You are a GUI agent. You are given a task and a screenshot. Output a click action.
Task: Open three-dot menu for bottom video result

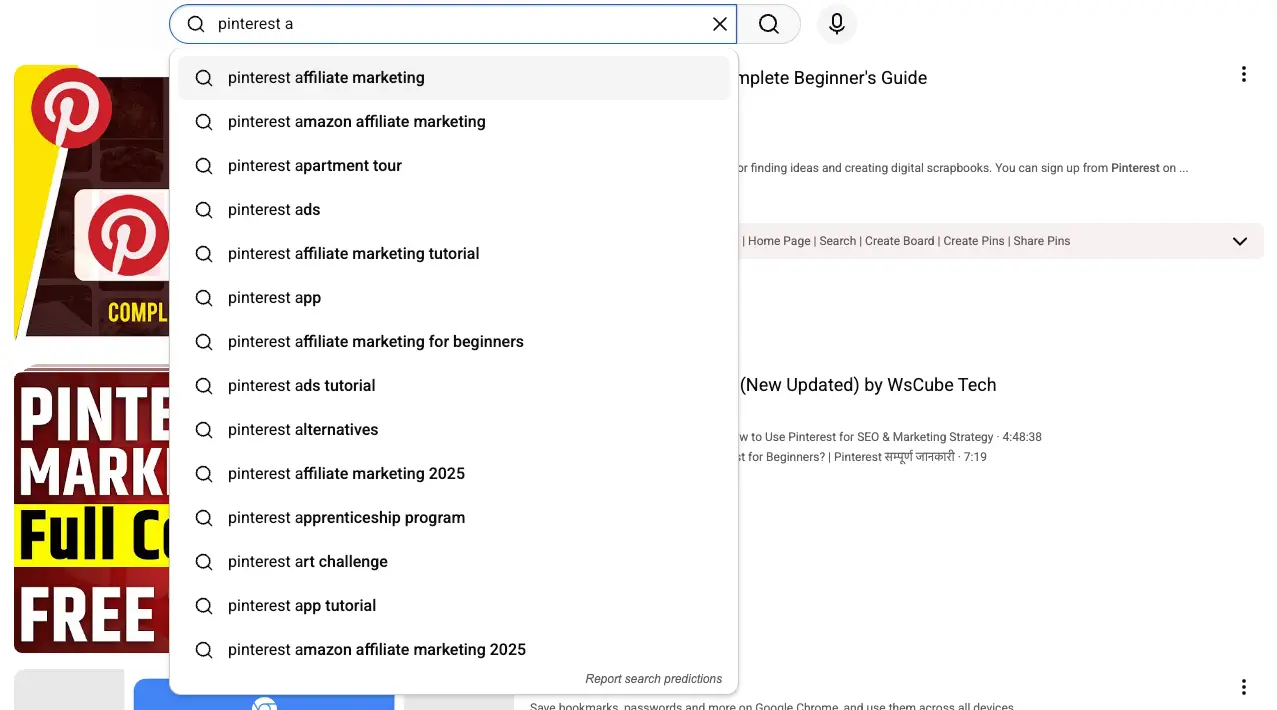point(1243,687)
